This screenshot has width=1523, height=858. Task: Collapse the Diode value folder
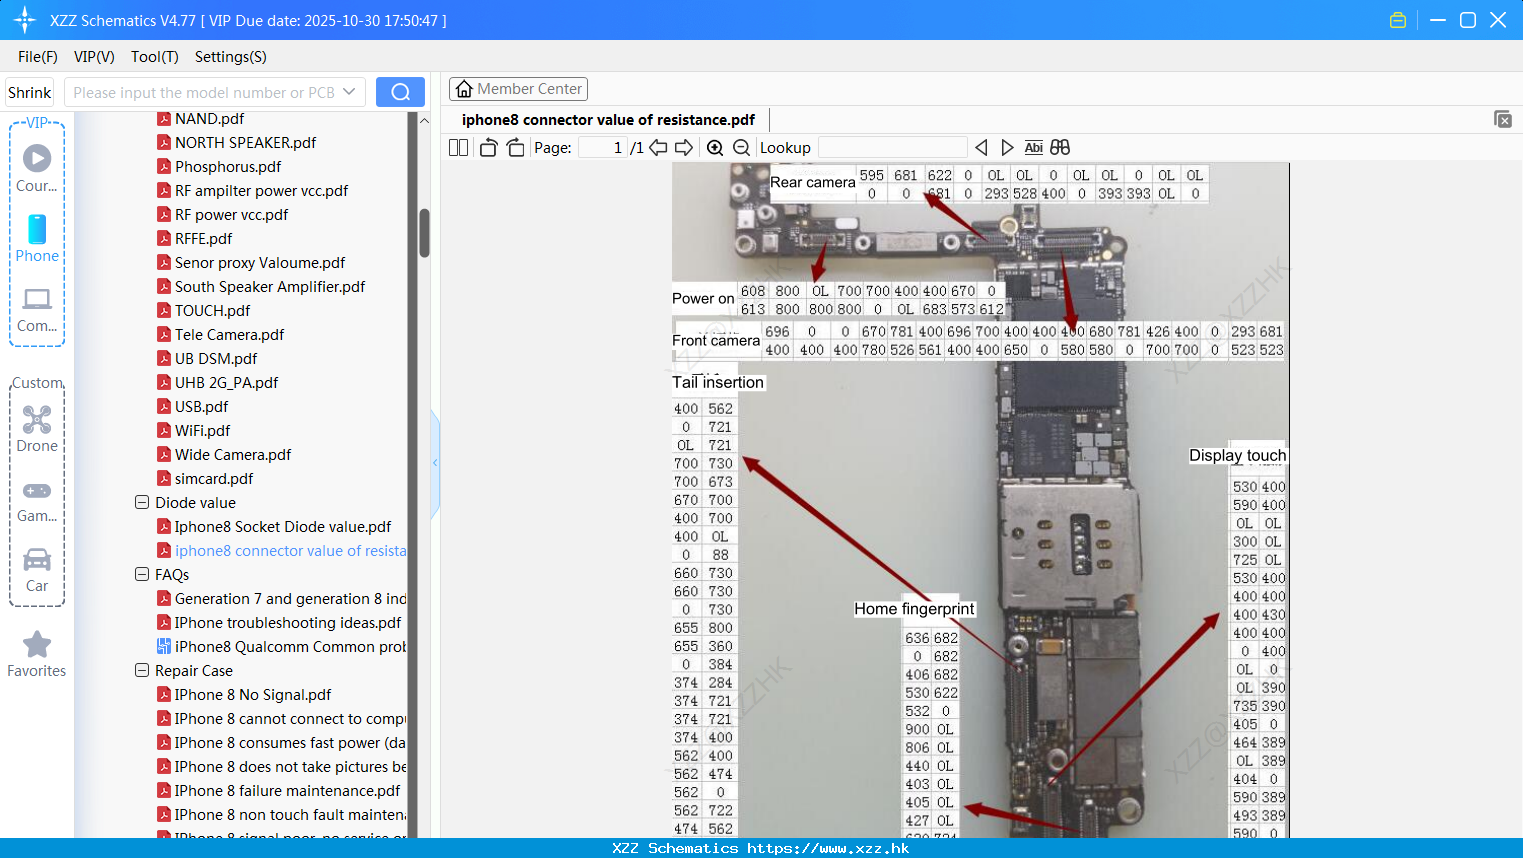[142, 502]
